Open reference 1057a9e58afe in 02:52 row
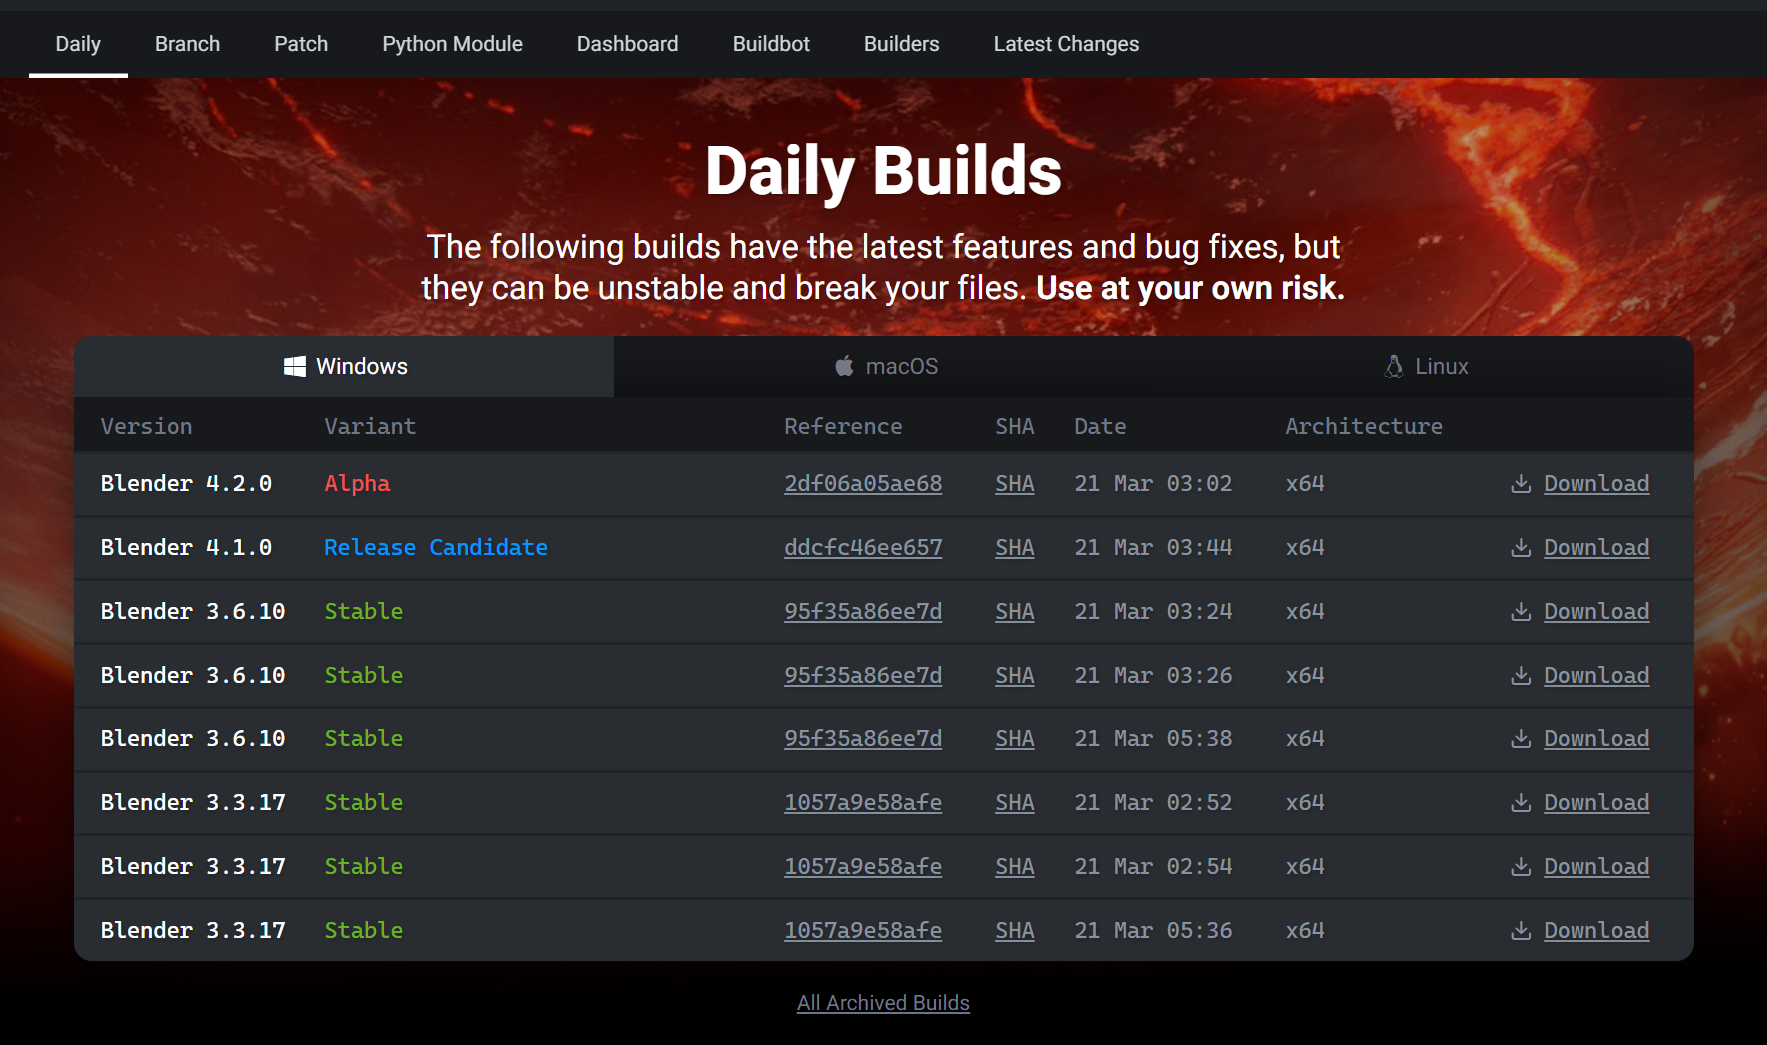The width and height of the screenshot is (1767, 1045). (x=863, y=803)
